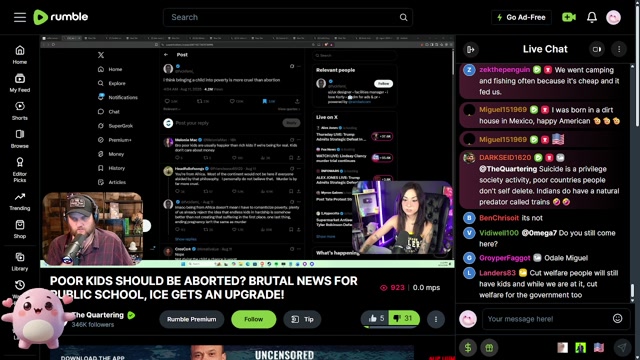Open the notifications bell
The height and width of the screenshot is (360, 640).
tap(592, 17)
